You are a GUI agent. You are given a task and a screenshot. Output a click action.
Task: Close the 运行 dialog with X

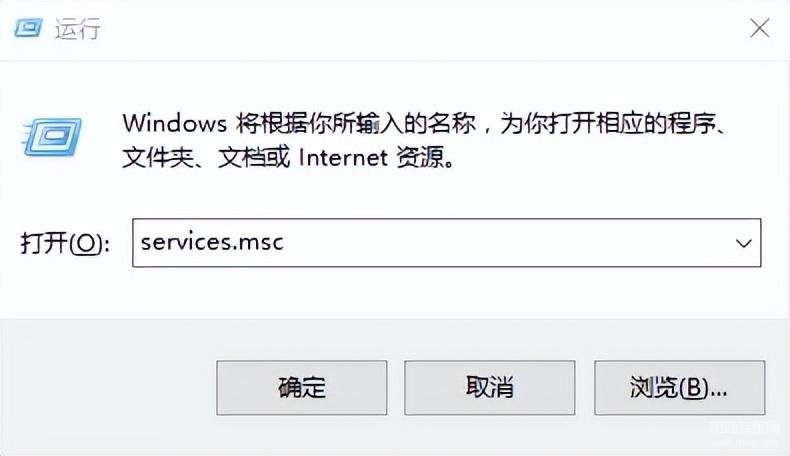[759, 28]
